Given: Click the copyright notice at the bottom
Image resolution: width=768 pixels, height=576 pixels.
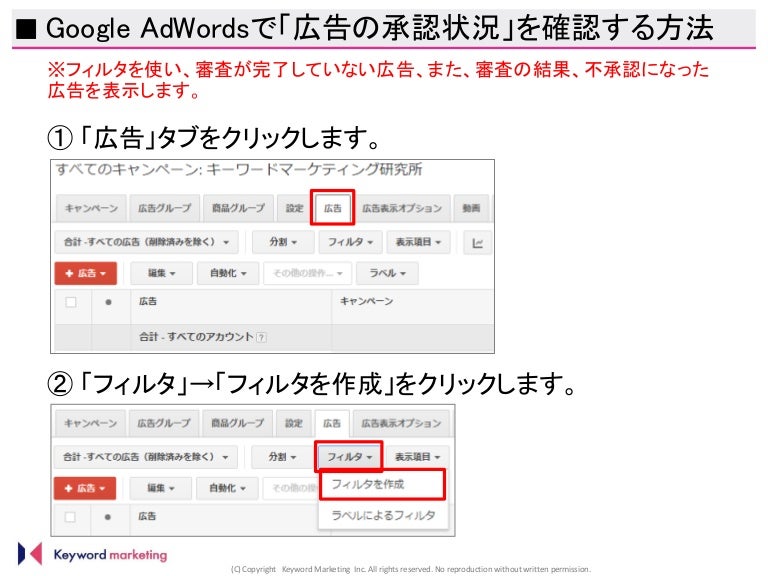Looking at the screenshot, I should point(411,569).
